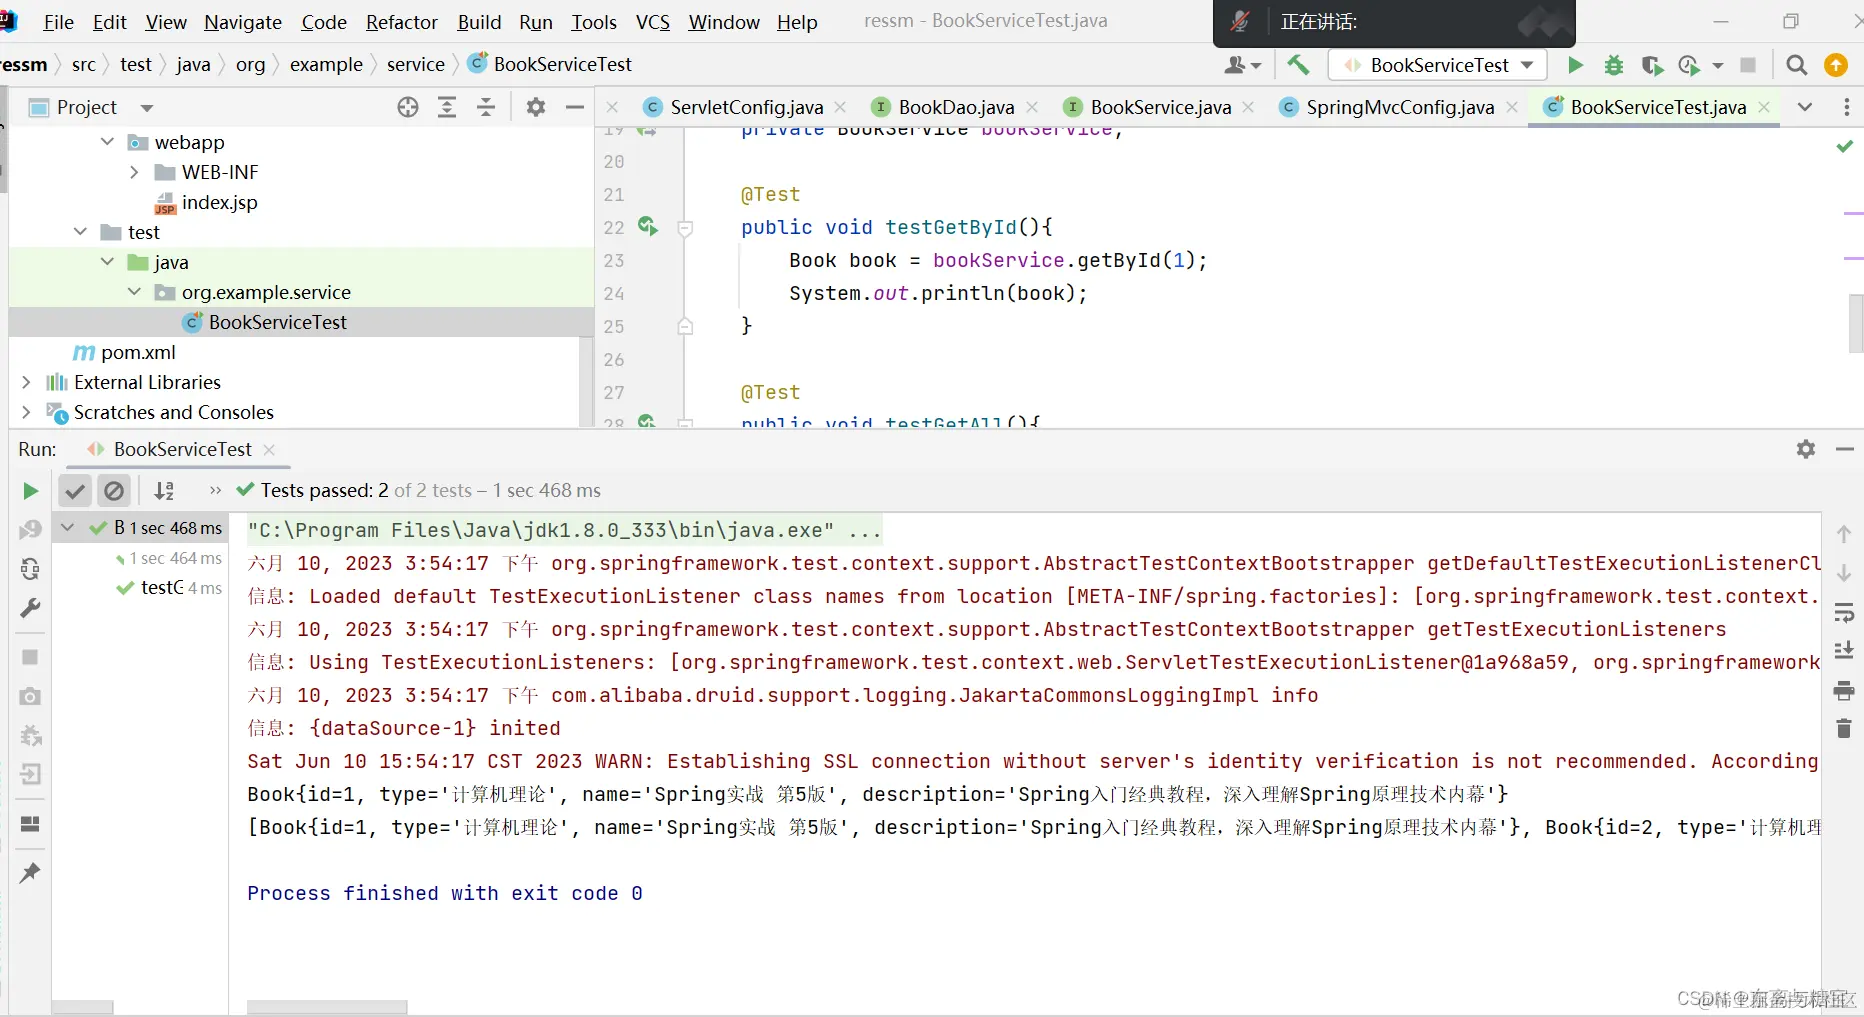The image size is (1864, 1017).
Task: Open Project panel gear options
Action: (x=536, y=107)
